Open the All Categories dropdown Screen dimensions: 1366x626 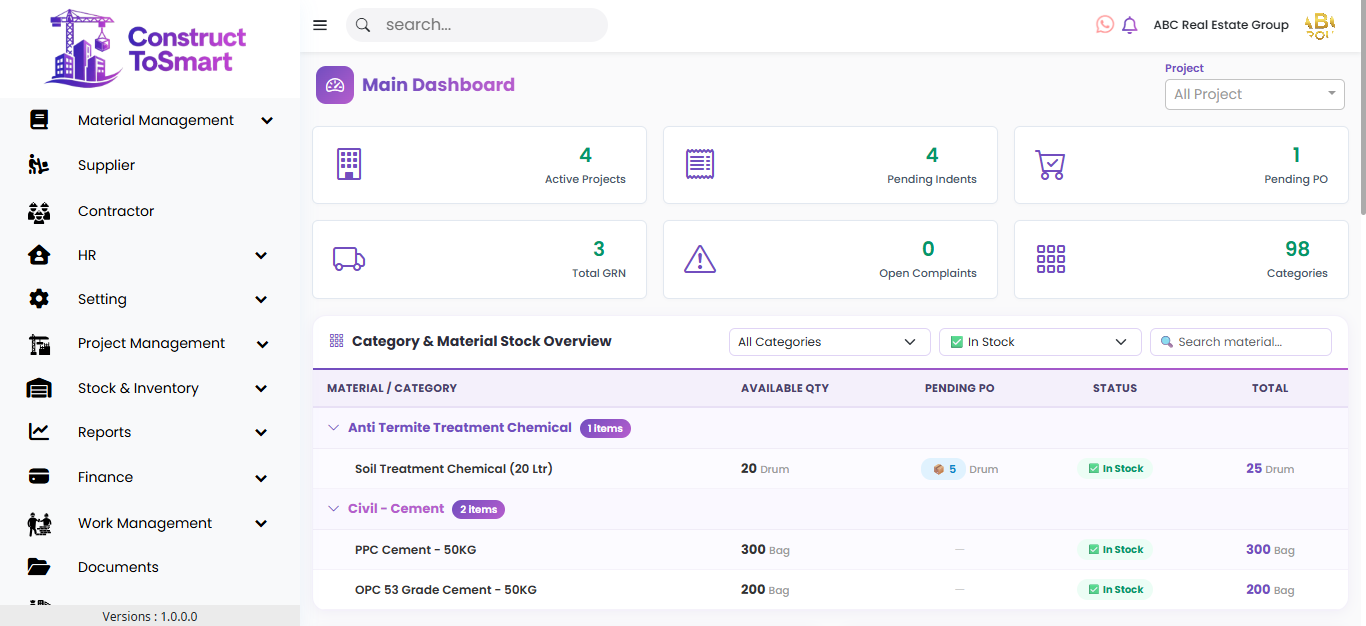[830, 342]
